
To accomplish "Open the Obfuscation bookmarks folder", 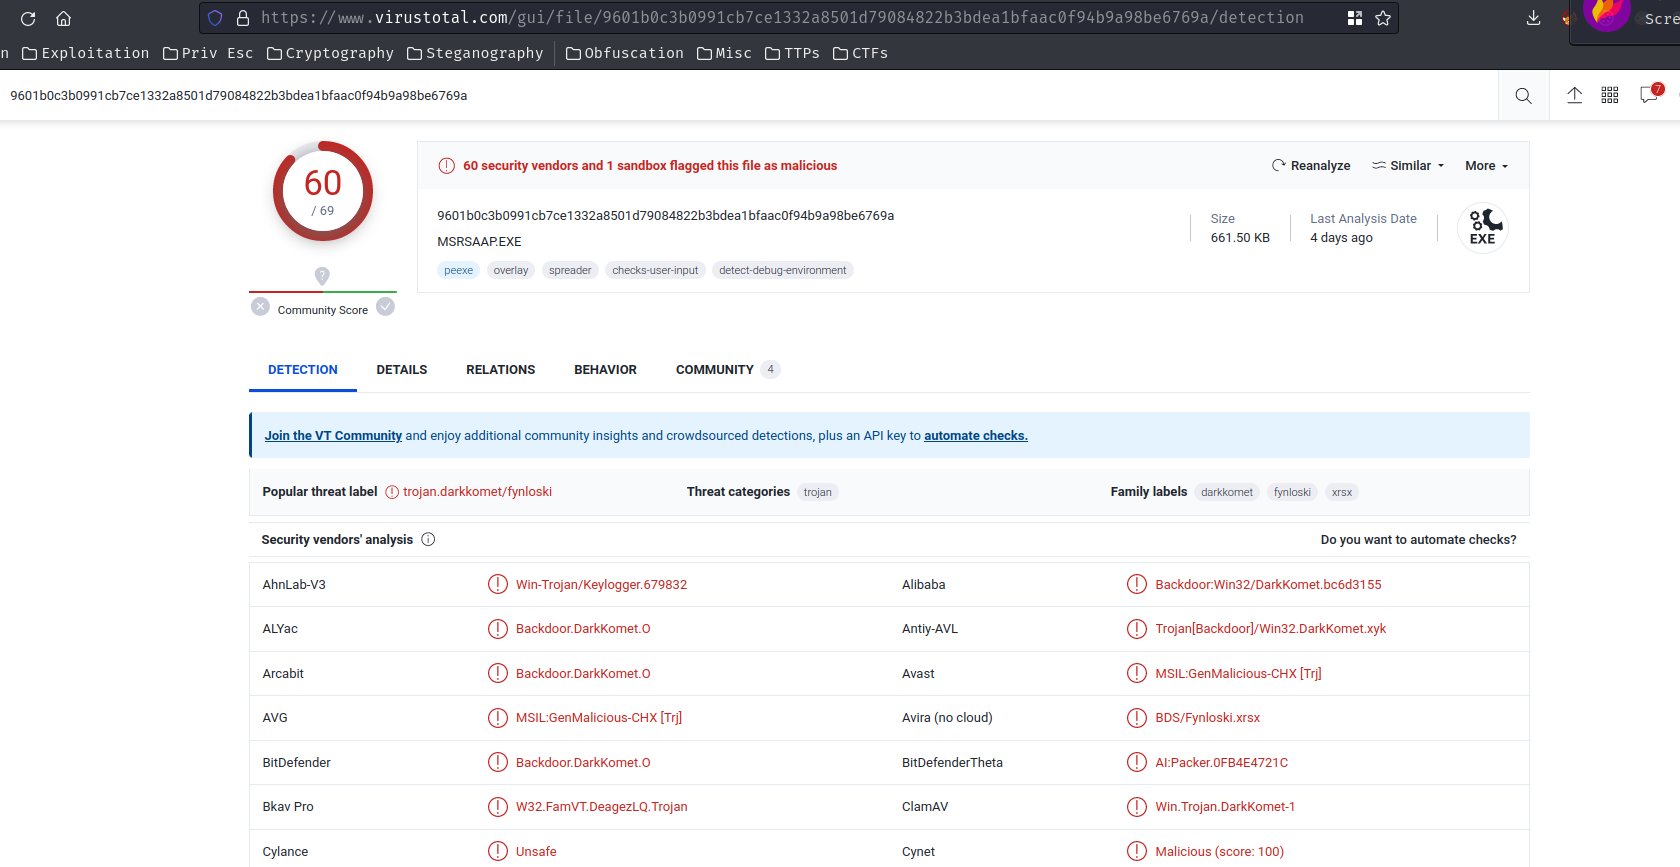I will [625, 53].
